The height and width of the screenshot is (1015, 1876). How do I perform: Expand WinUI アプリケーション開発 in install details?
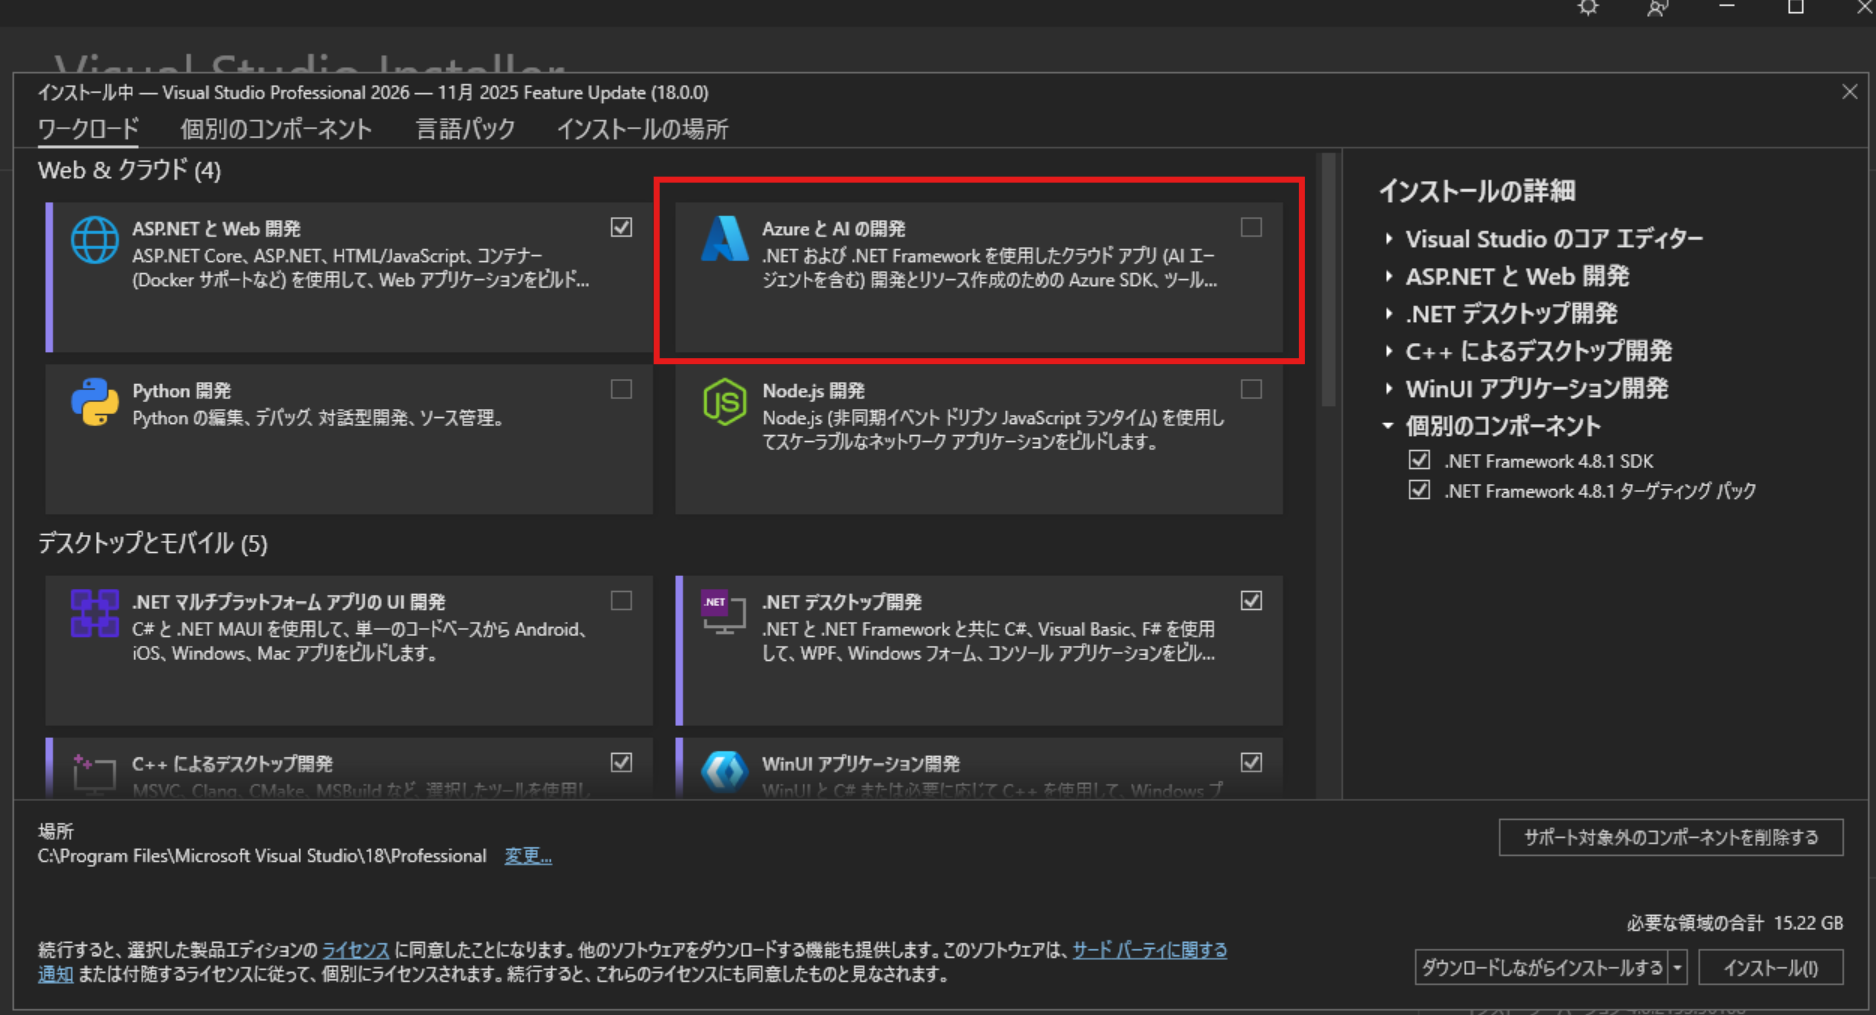pos(1389,388)
